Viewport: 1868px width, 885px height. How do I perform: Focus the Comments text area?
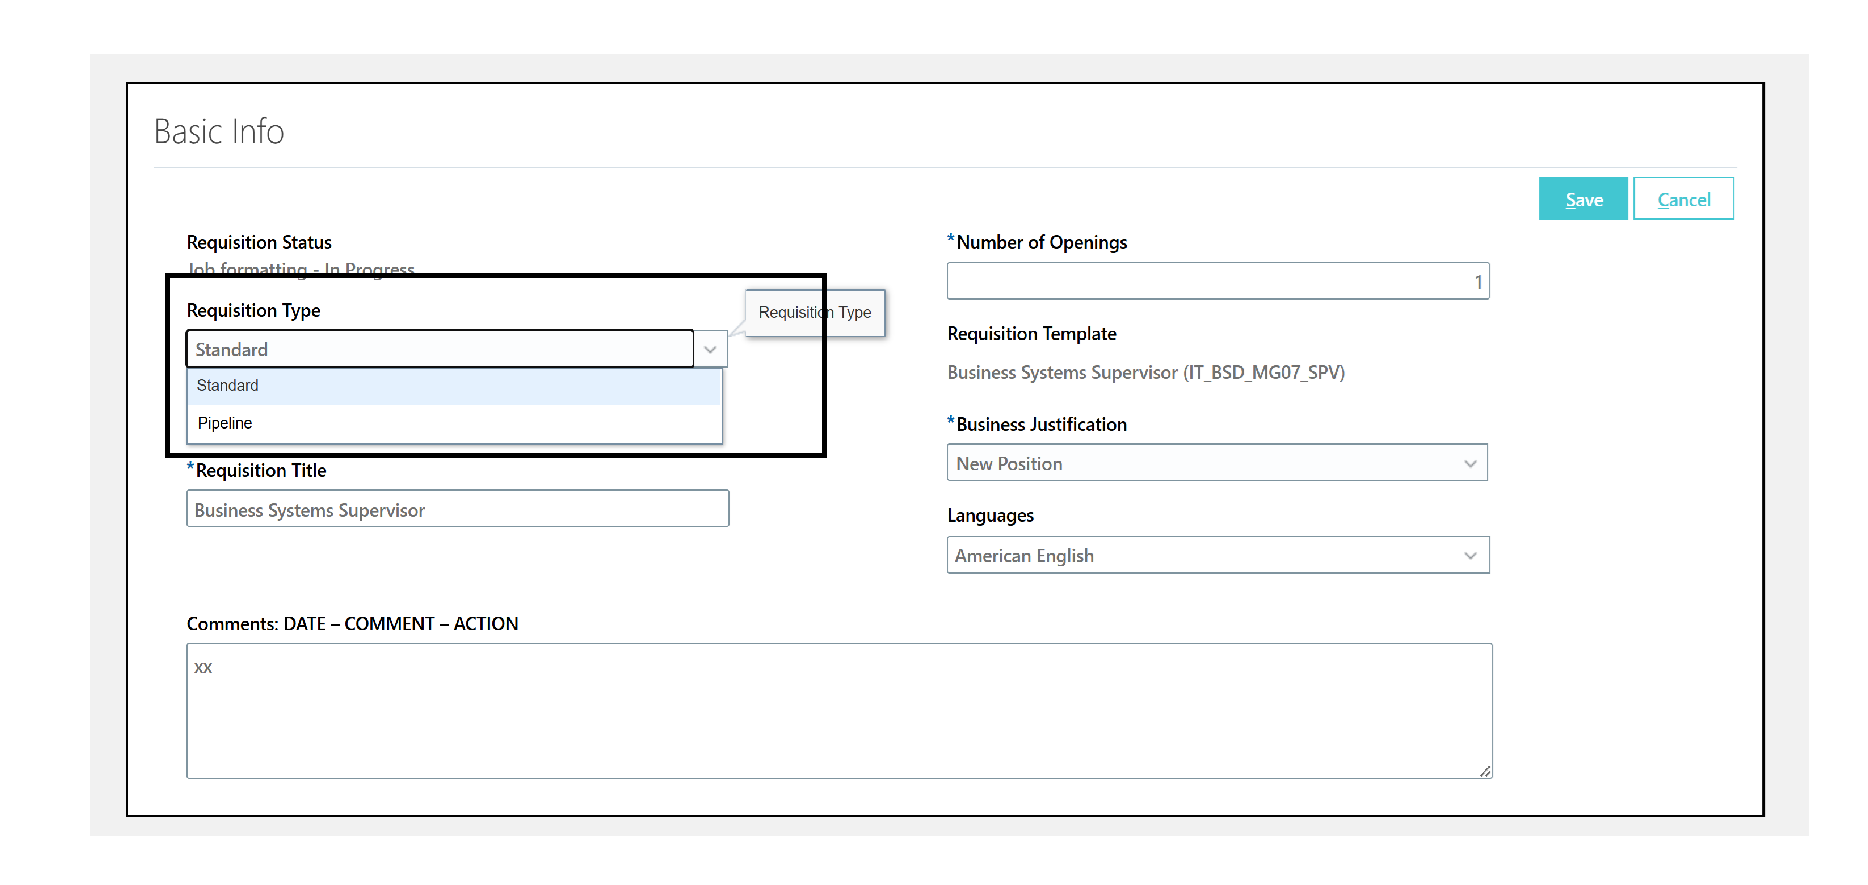(839, 711)
